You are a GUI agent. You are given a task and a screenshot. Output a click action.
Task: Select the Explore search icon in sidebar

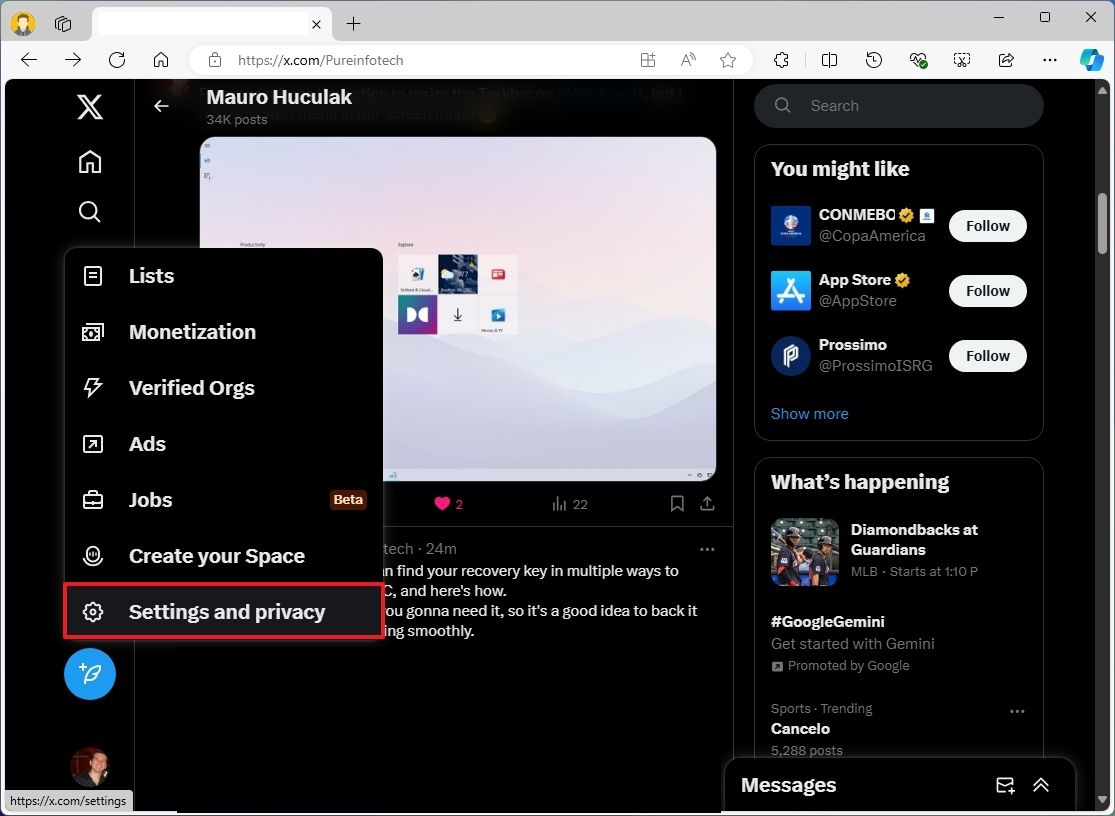90,211
